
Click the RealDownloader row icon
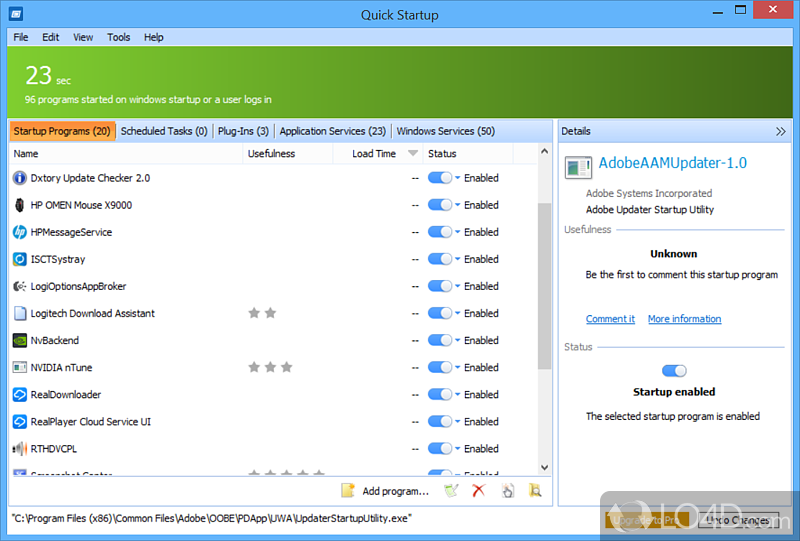click(x=19, y=395)
